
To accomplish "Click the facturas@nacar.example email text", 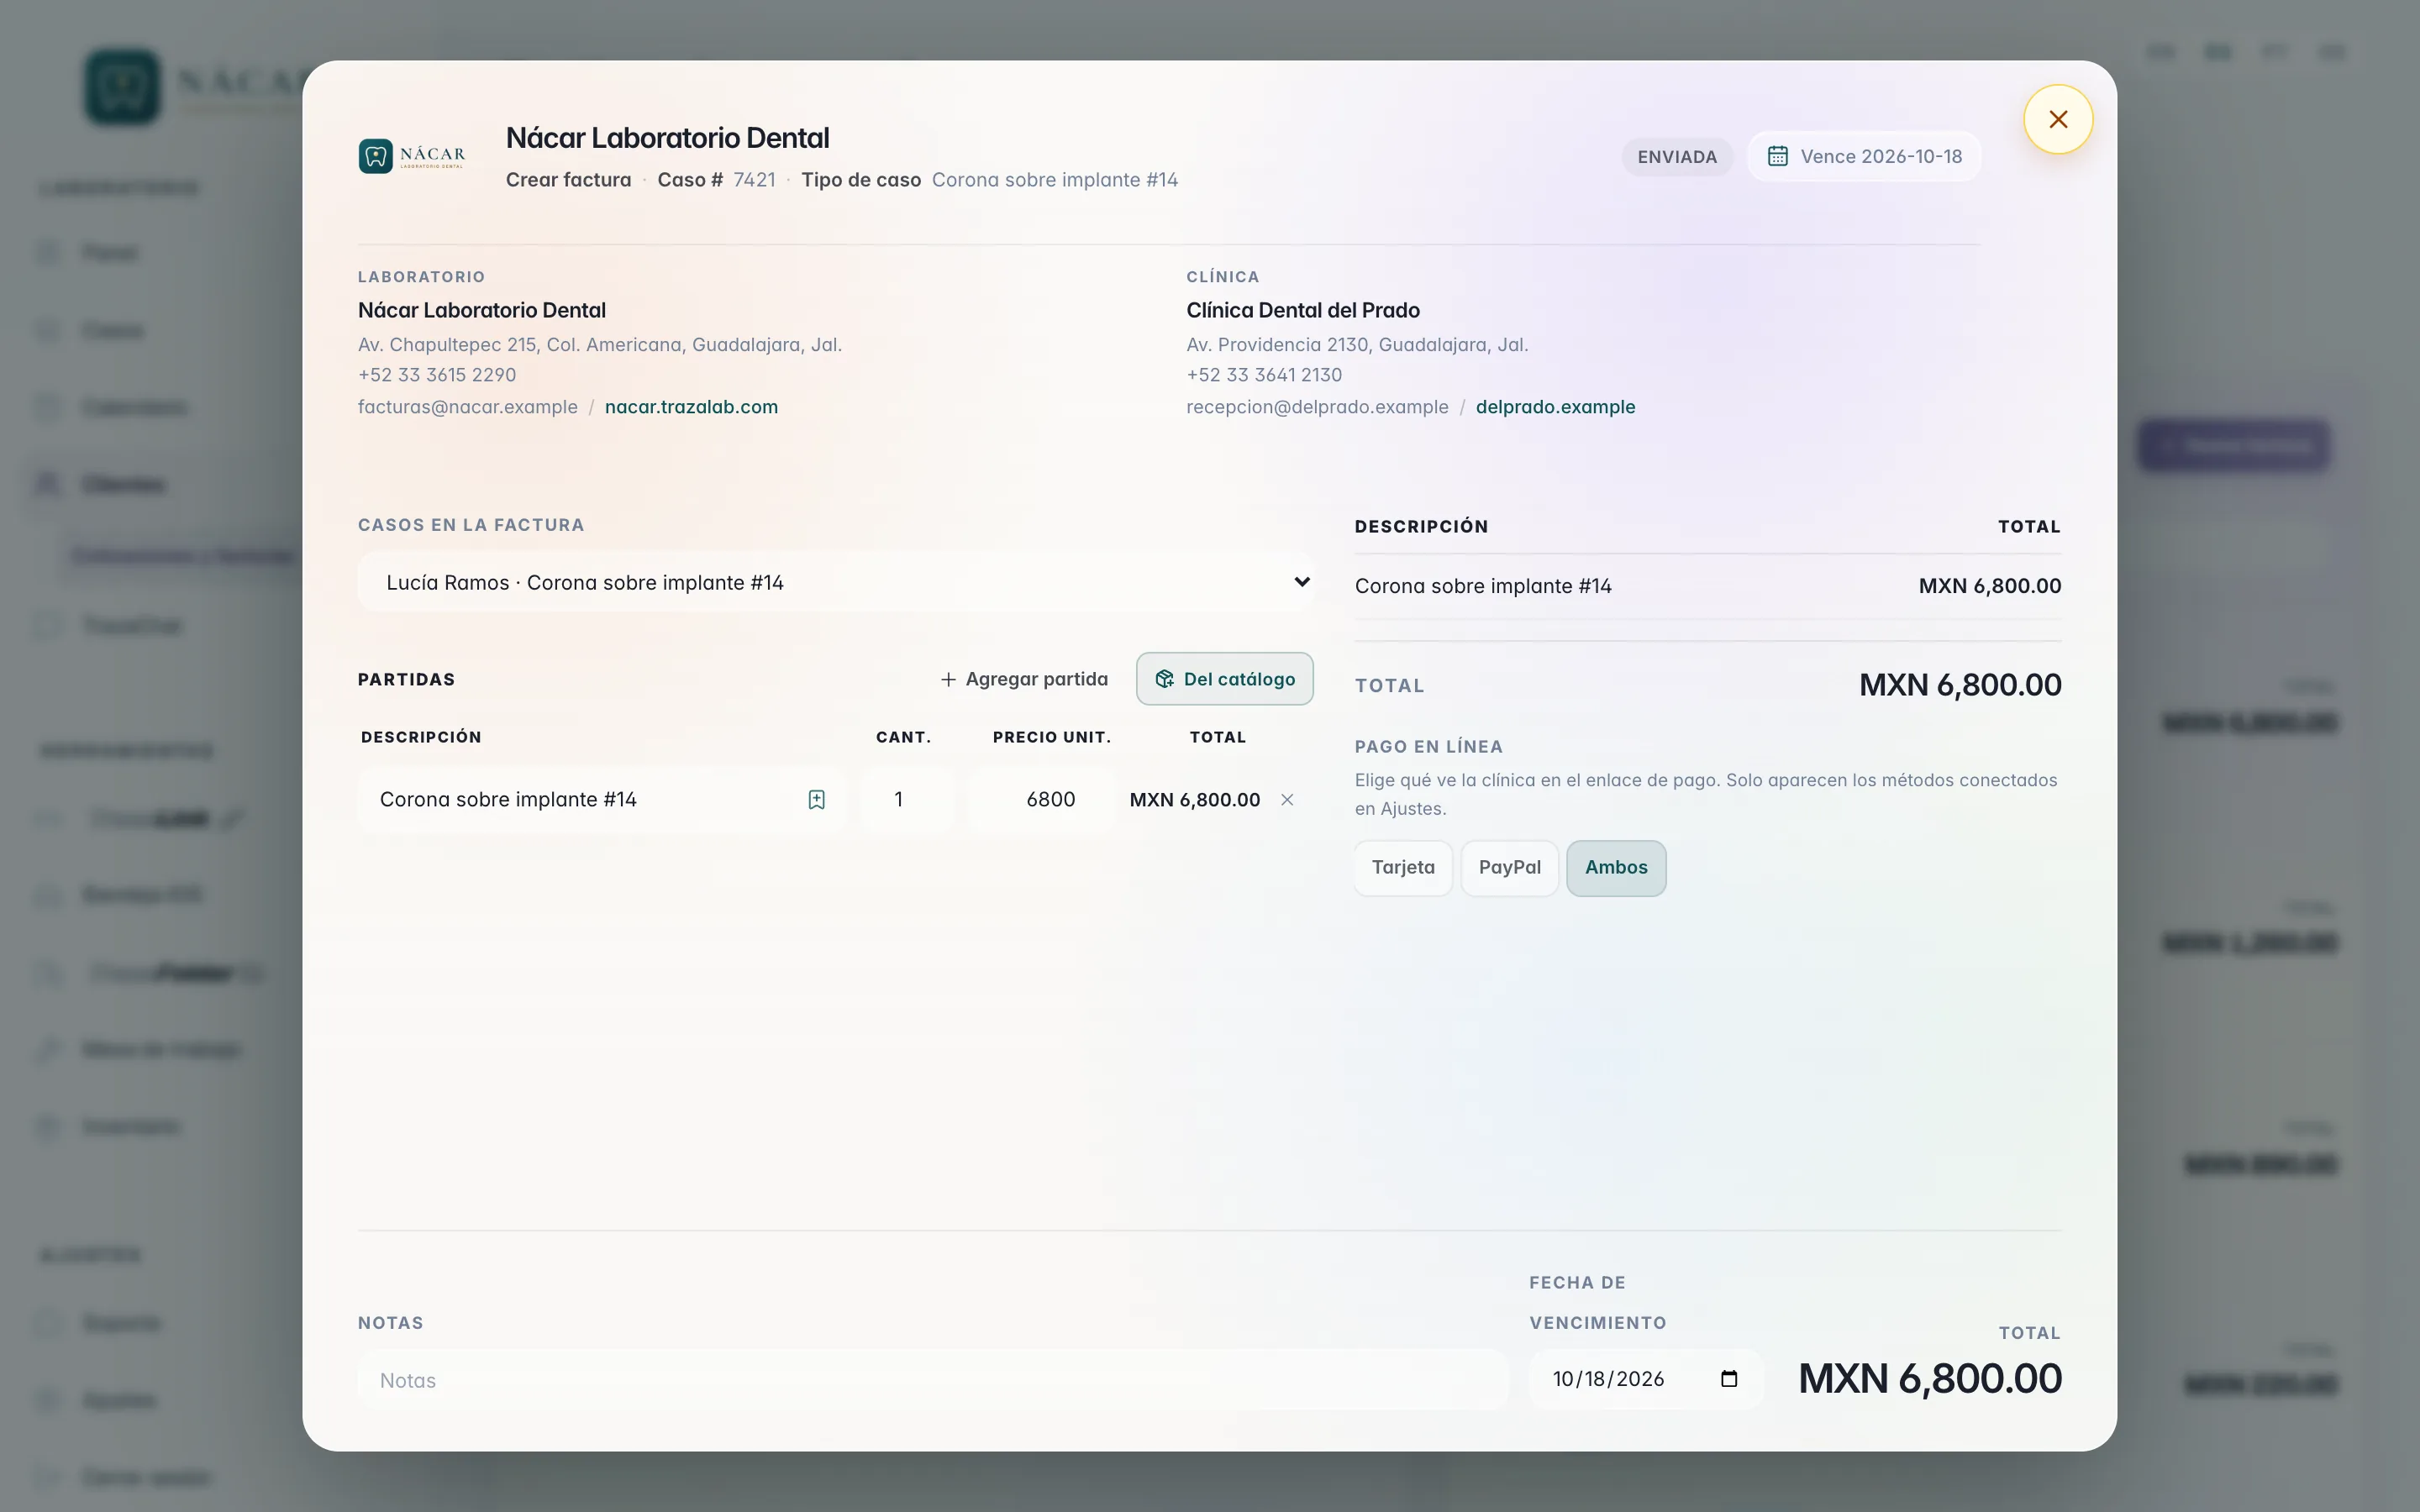I will click(468, 407).
